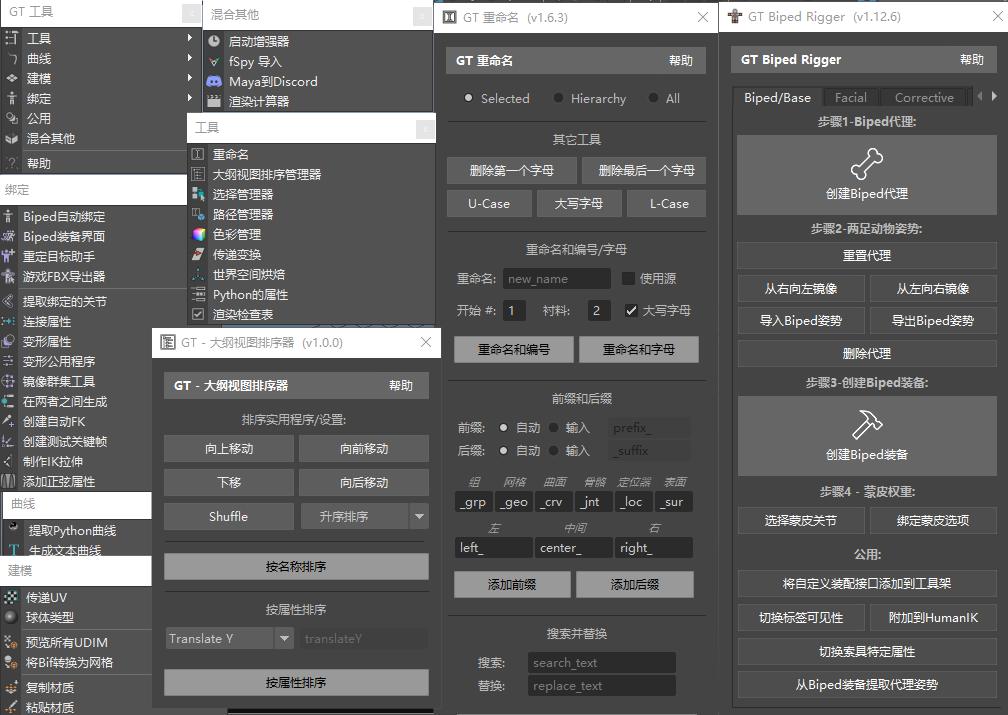
Task: Click the 删除第一个字母 button
Action: point(512,170)
